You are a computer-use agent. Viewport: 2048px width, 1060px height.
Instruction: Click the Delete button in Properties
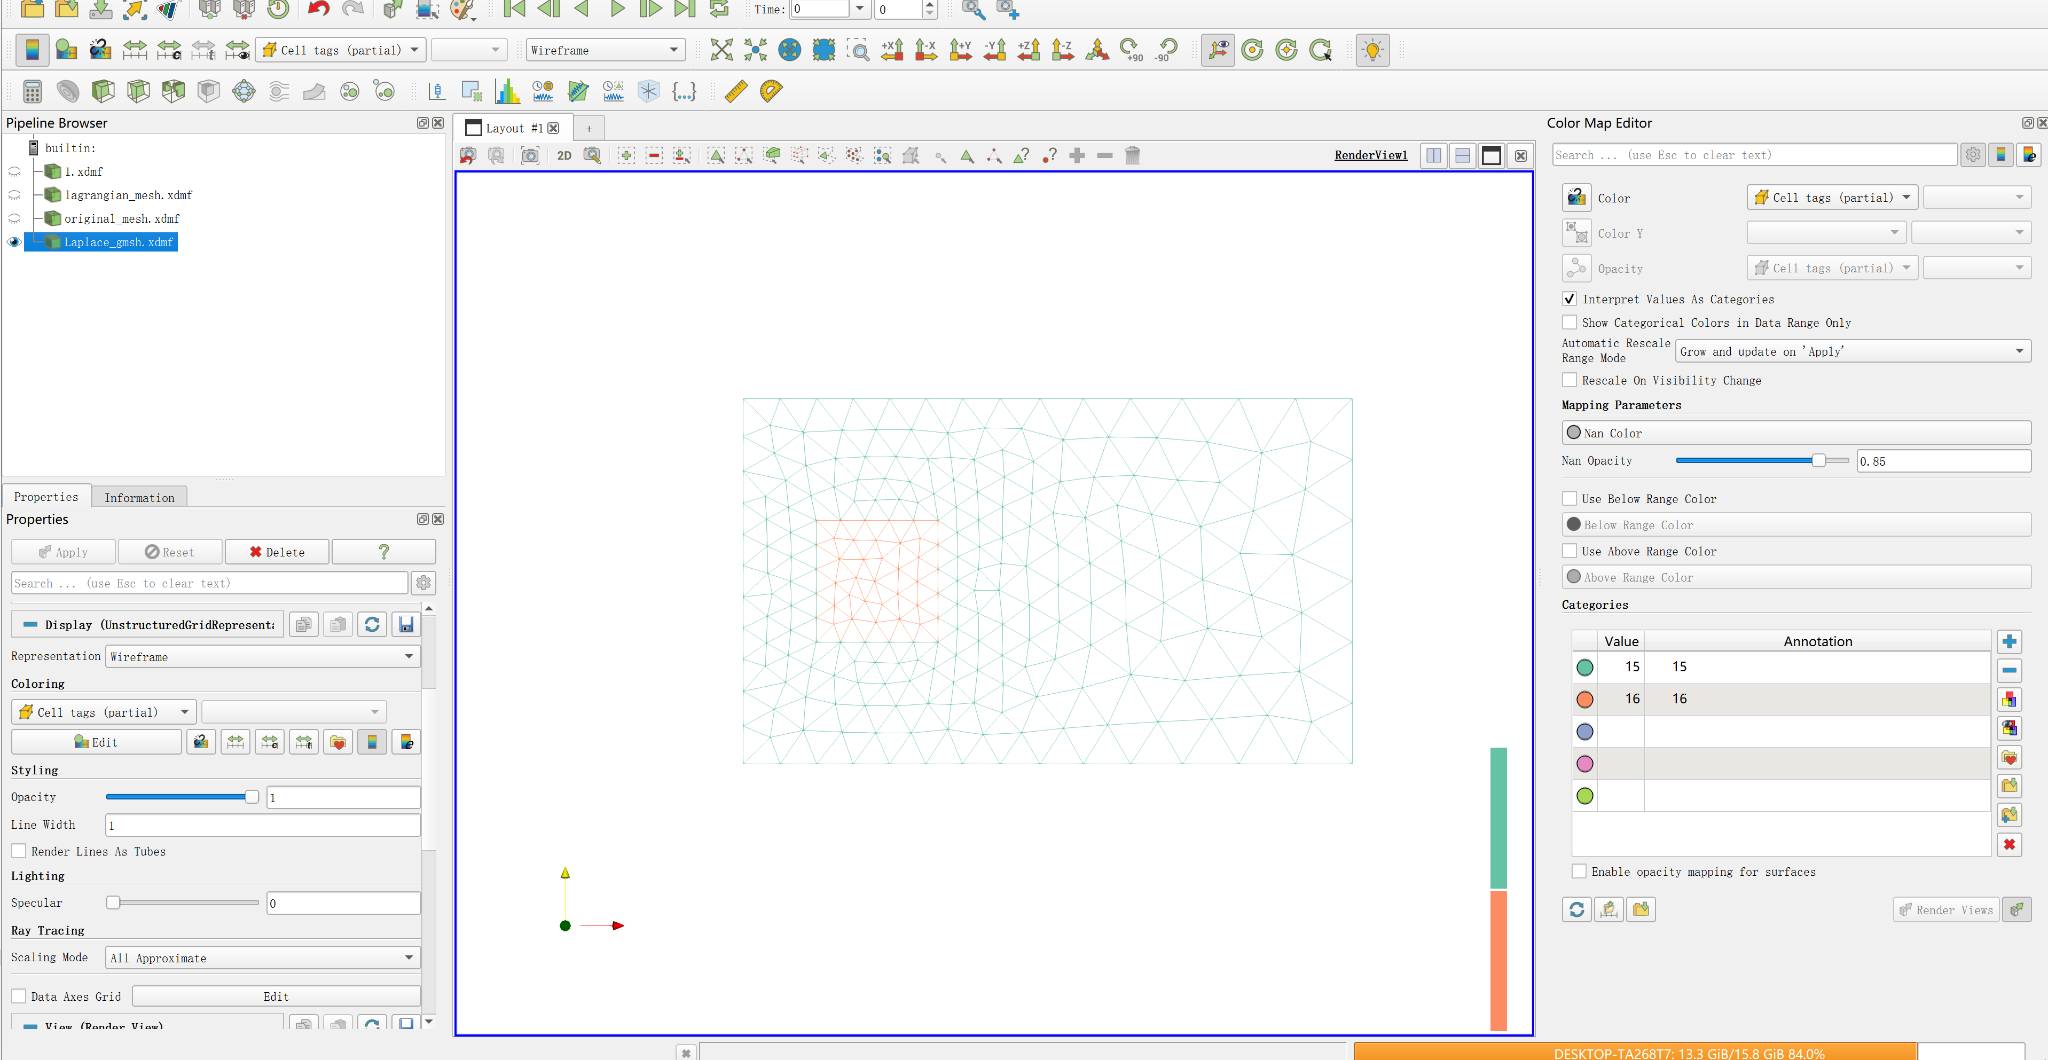click(x=277, y=552)
